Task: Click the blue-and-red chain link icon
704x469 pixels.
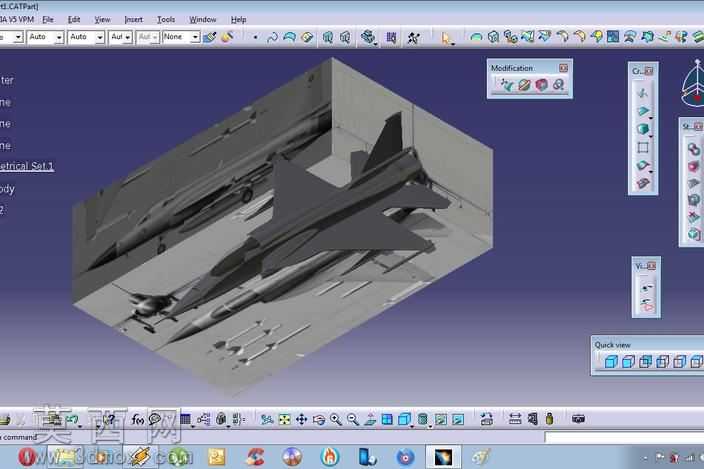Action: [694, 149]
